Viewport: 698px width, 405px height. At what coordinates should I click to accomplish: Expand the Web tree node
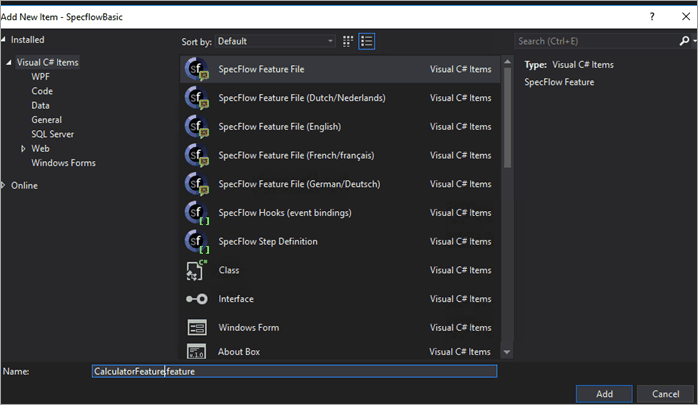coord(23,149)
